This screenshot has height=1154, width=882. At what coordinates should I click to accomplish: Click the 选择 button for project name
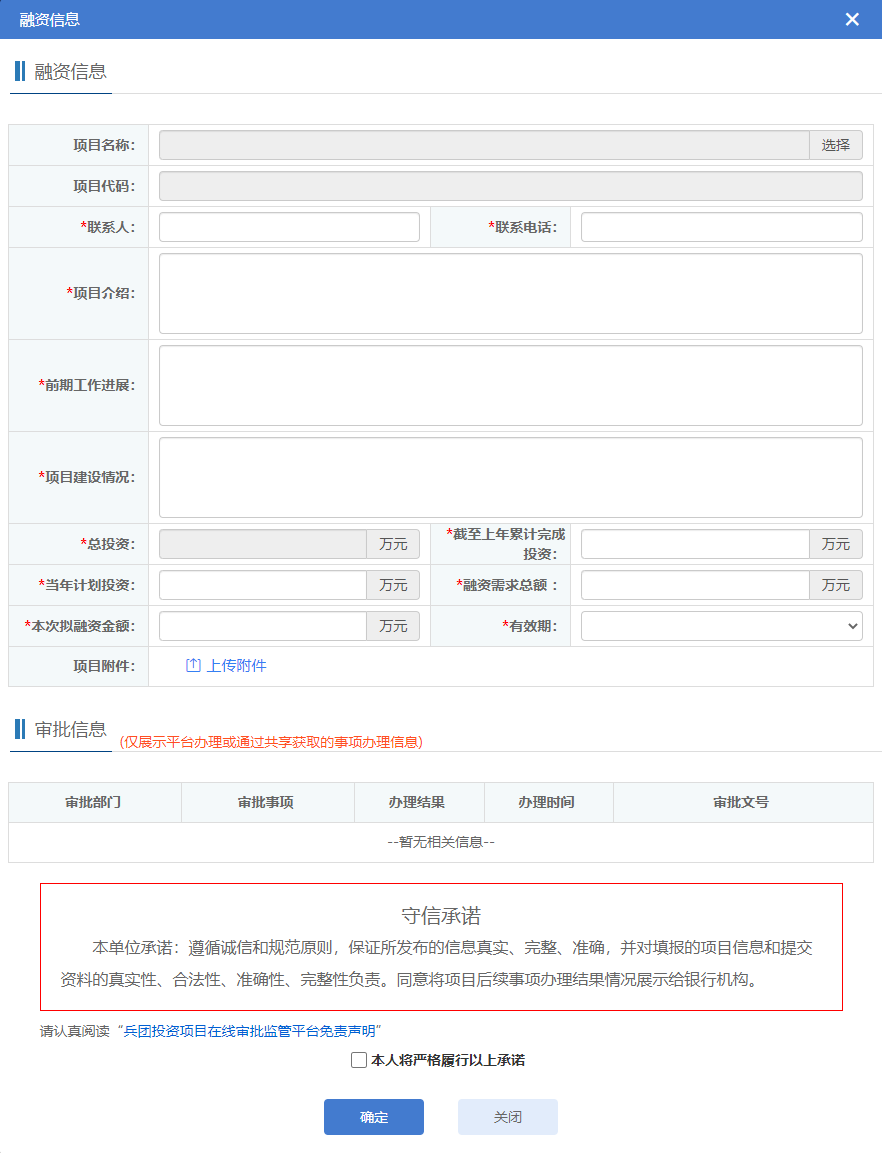click(835, 145)
